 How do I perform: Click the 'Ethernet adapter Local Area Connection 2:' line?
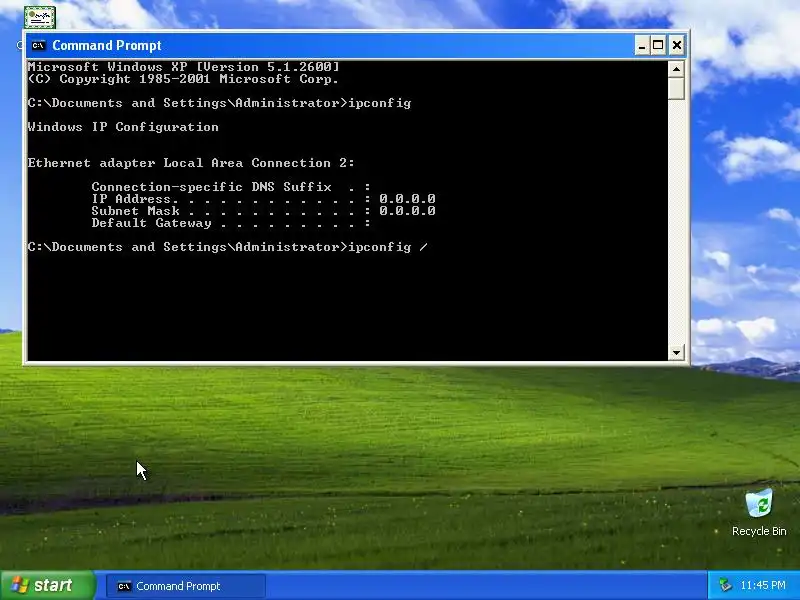[x=191, y=163]
